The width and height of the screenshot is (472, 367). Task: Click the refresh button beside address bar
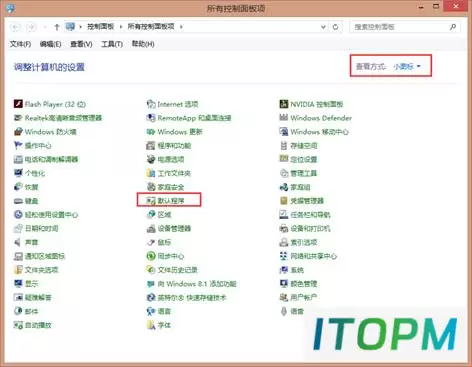[335, 27]
